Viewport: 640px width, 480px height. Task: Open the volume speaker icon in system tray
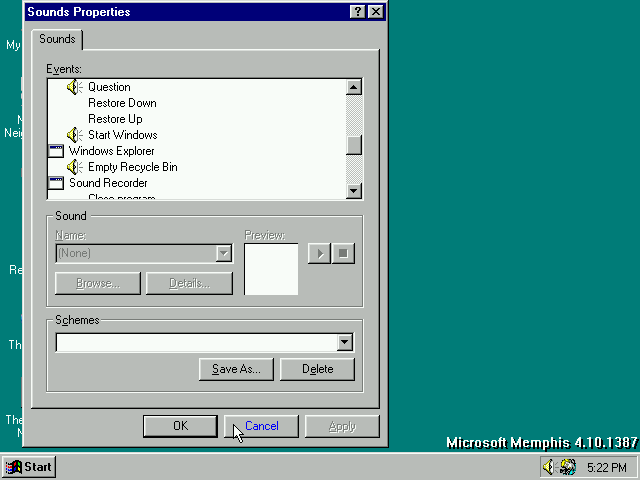(x=549, y=467)
